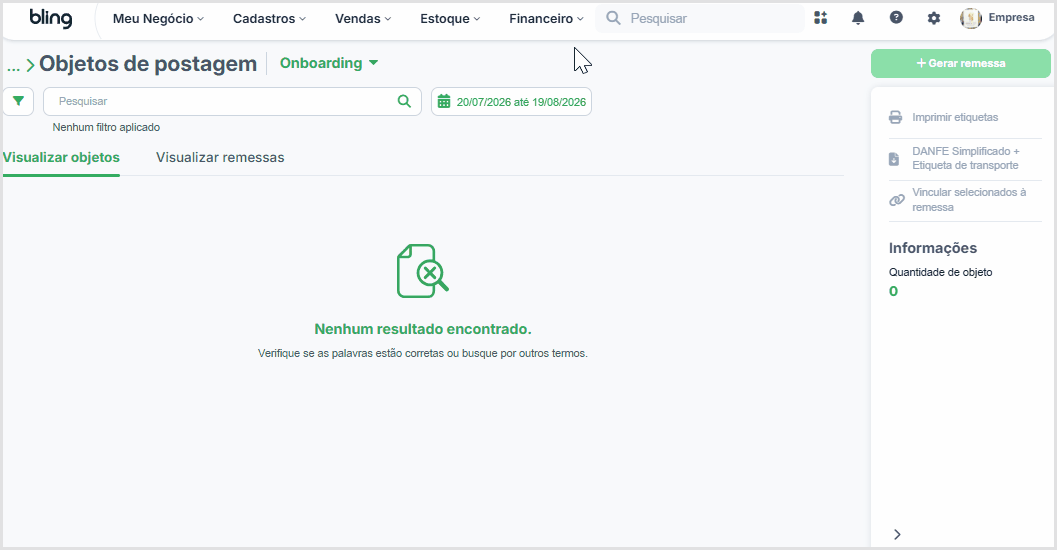Click the Informações heading

click(932, 248)
